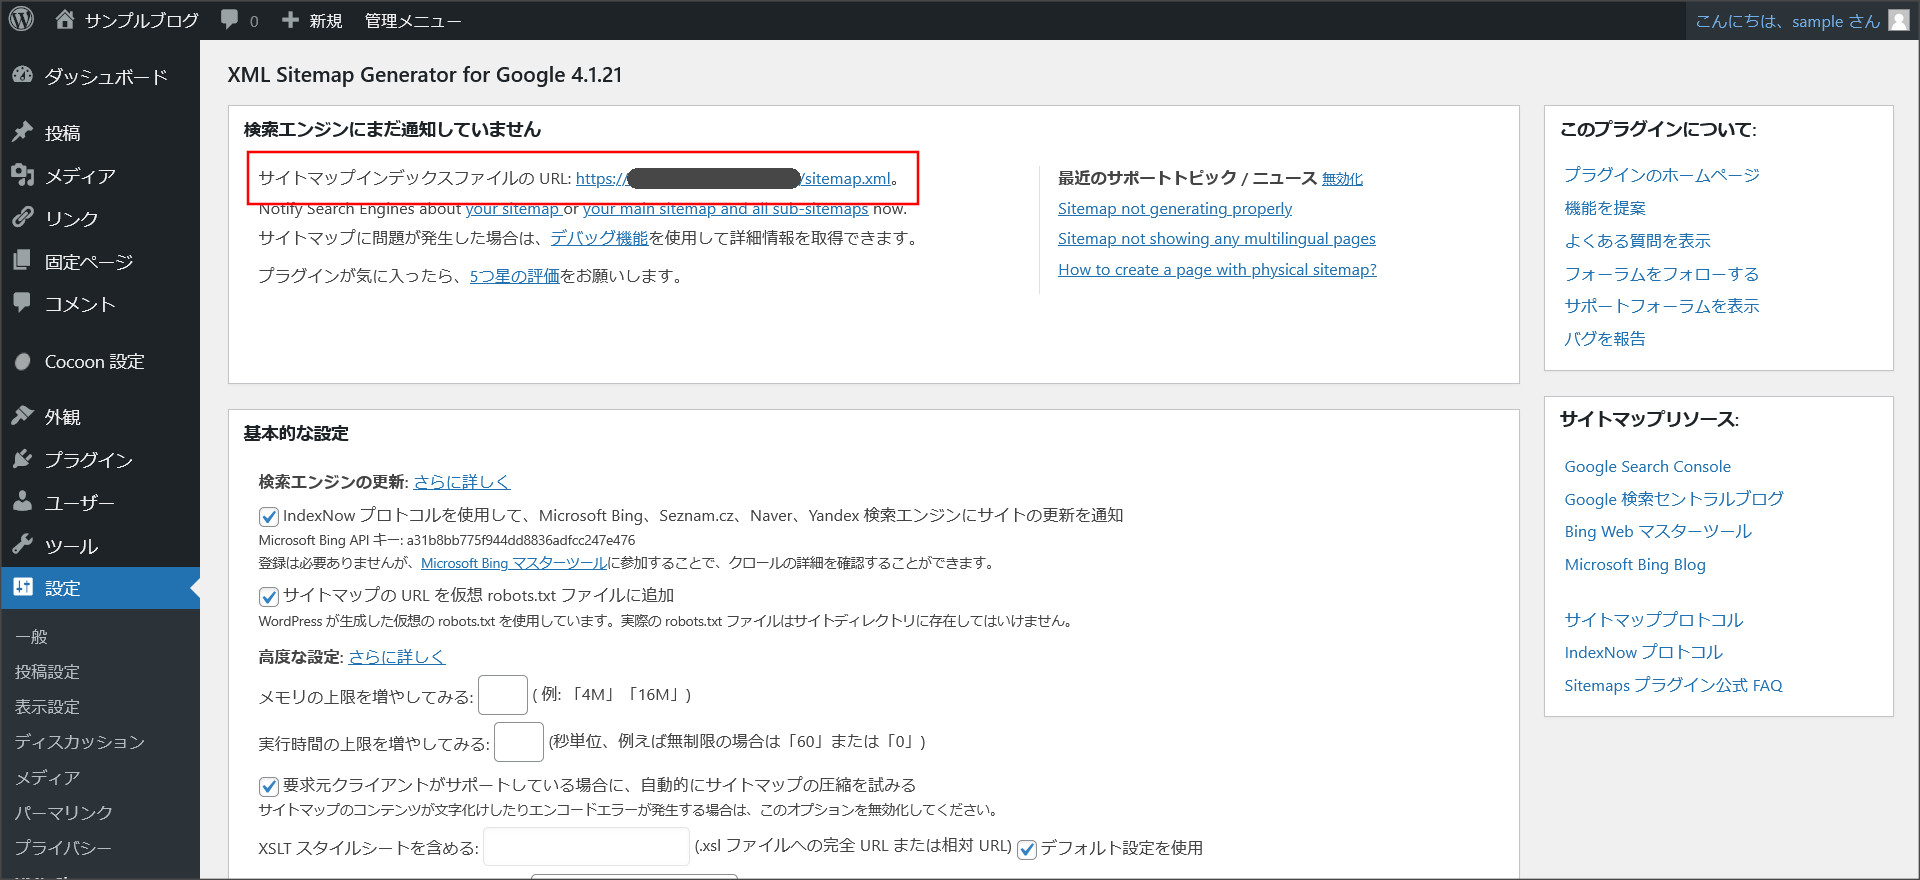Click 'your main sitemap and all sub-sitemaps' link
1920x880 pixels.
point(725,209)
